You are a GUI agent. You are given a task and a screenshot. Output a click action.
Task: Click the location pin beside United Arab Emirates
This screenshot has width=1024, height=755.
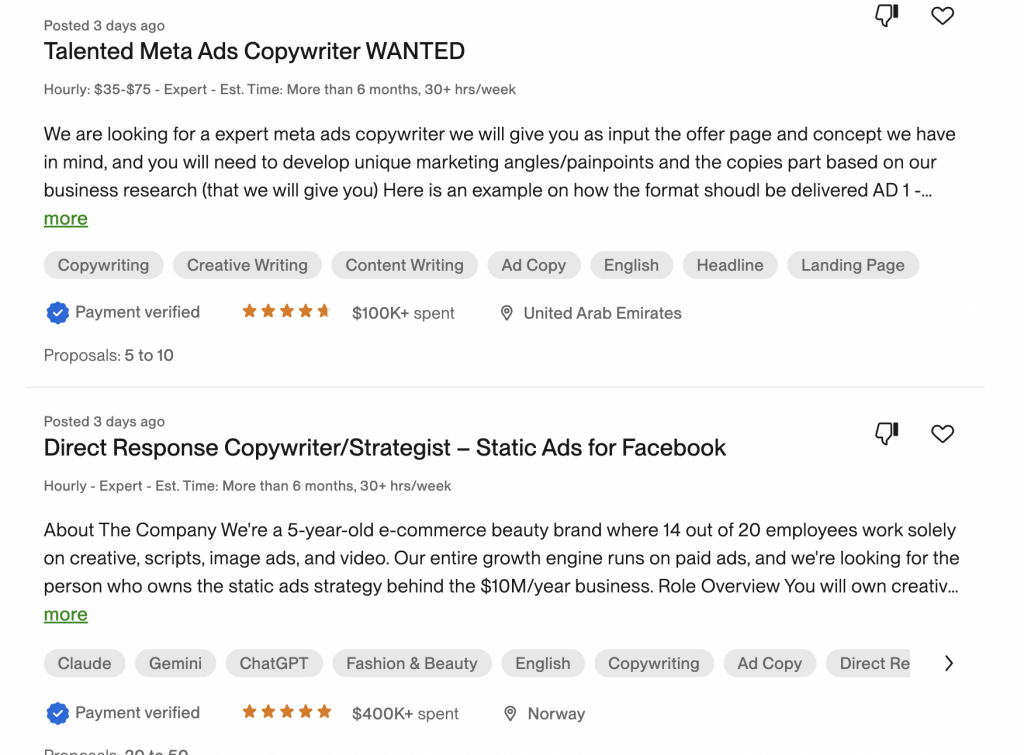(506, 313)
